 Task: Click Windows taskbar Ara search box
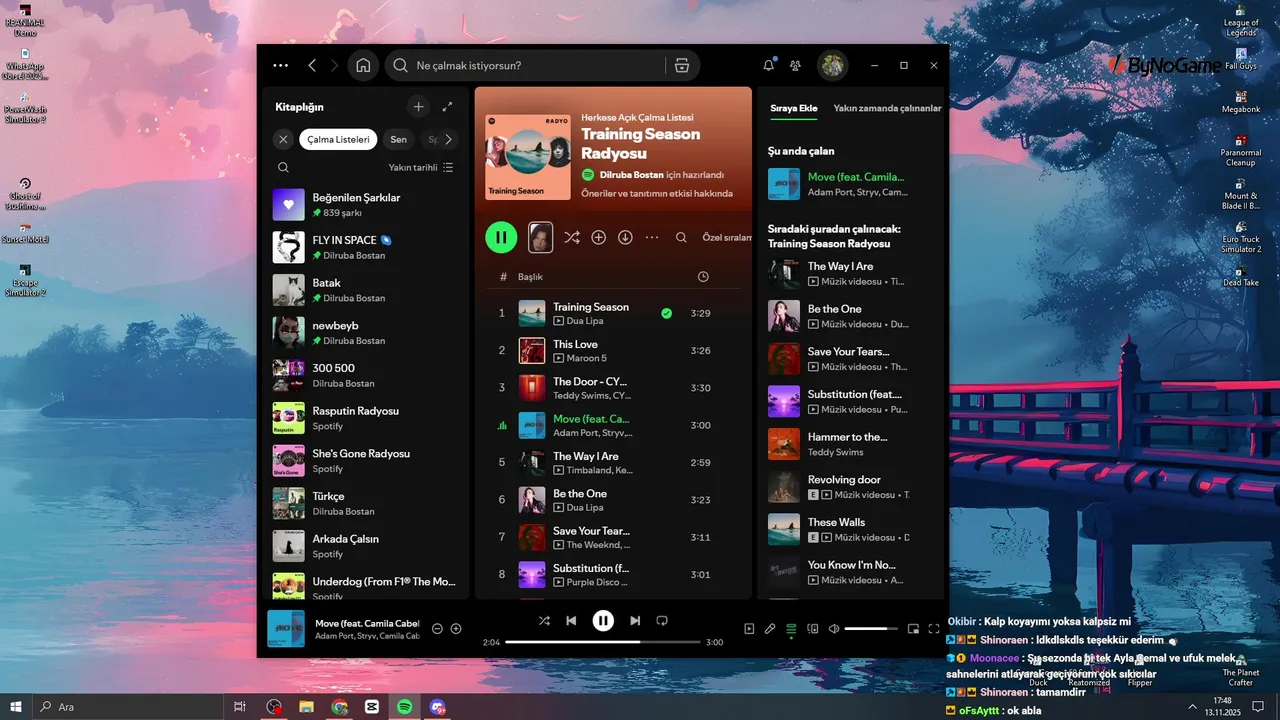click(x=128, y=707)
